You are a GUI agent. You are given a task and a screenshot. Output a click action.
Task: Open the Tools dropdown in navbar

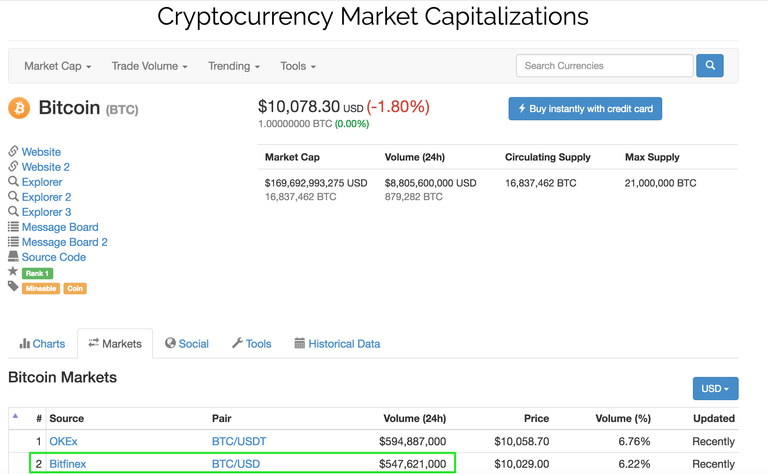tap(298, 66)
